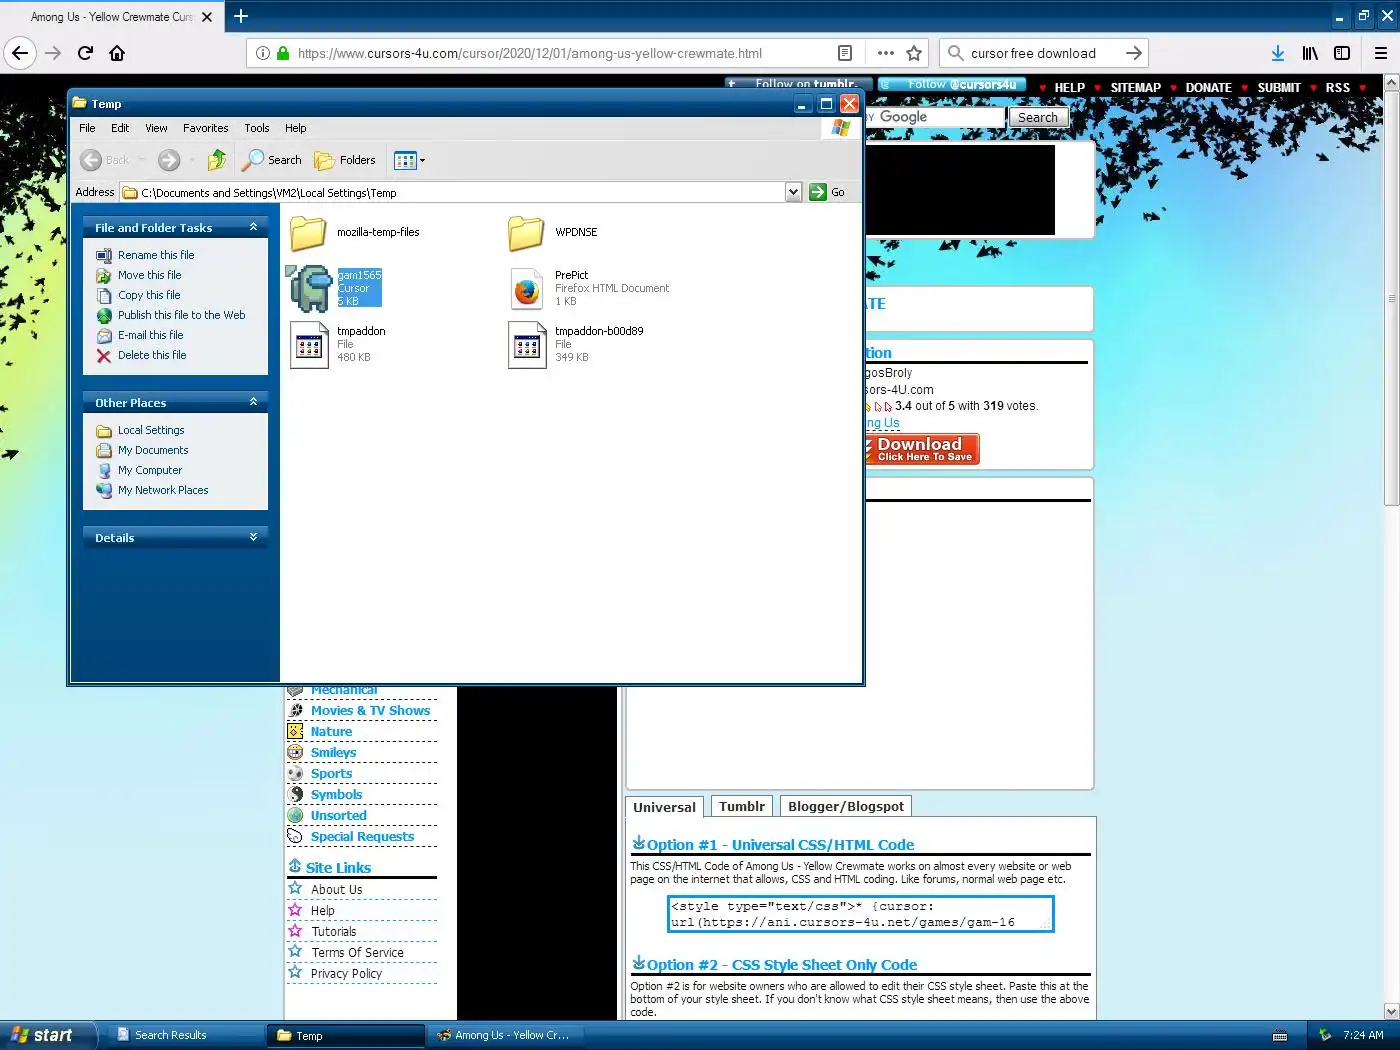Open Firefox downloads arrow
Screen dimensions: 1400x1050
pos(1277,53)
